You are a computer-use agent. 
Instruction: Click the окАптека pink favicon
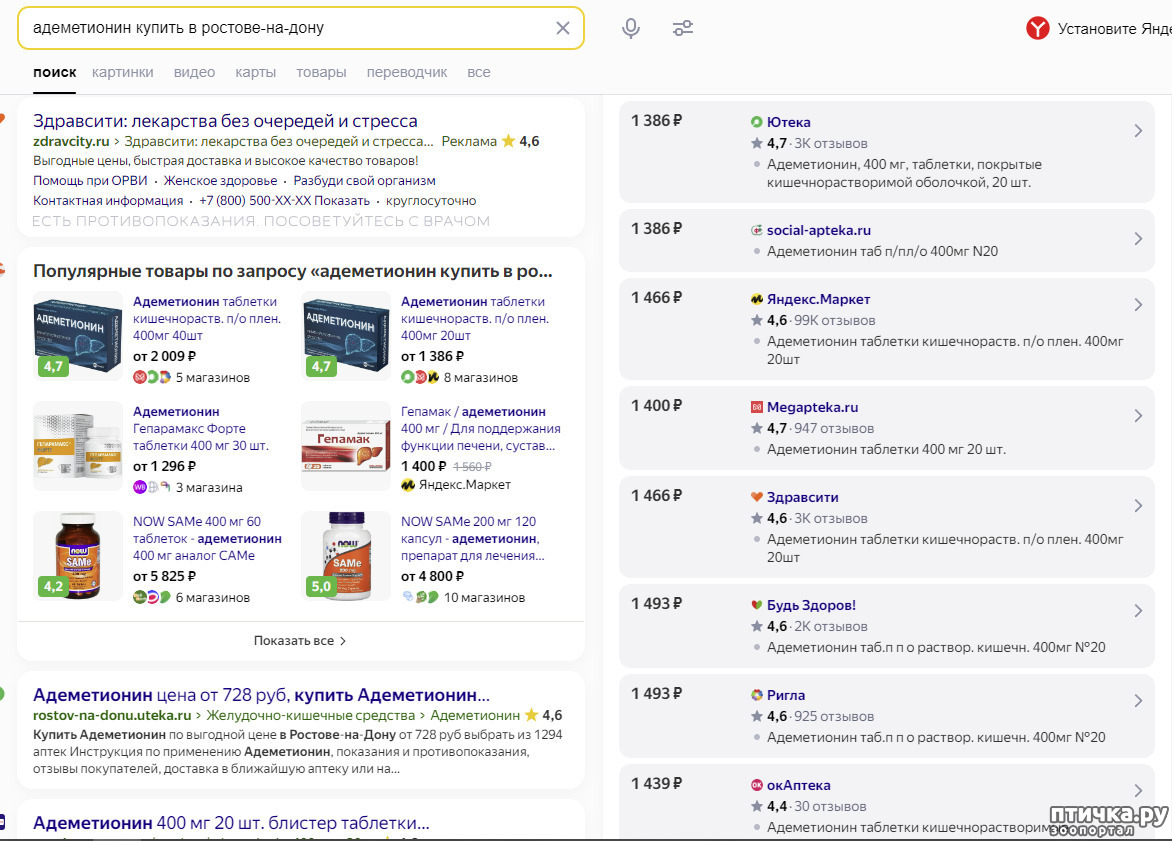click(x=756, y=785)
